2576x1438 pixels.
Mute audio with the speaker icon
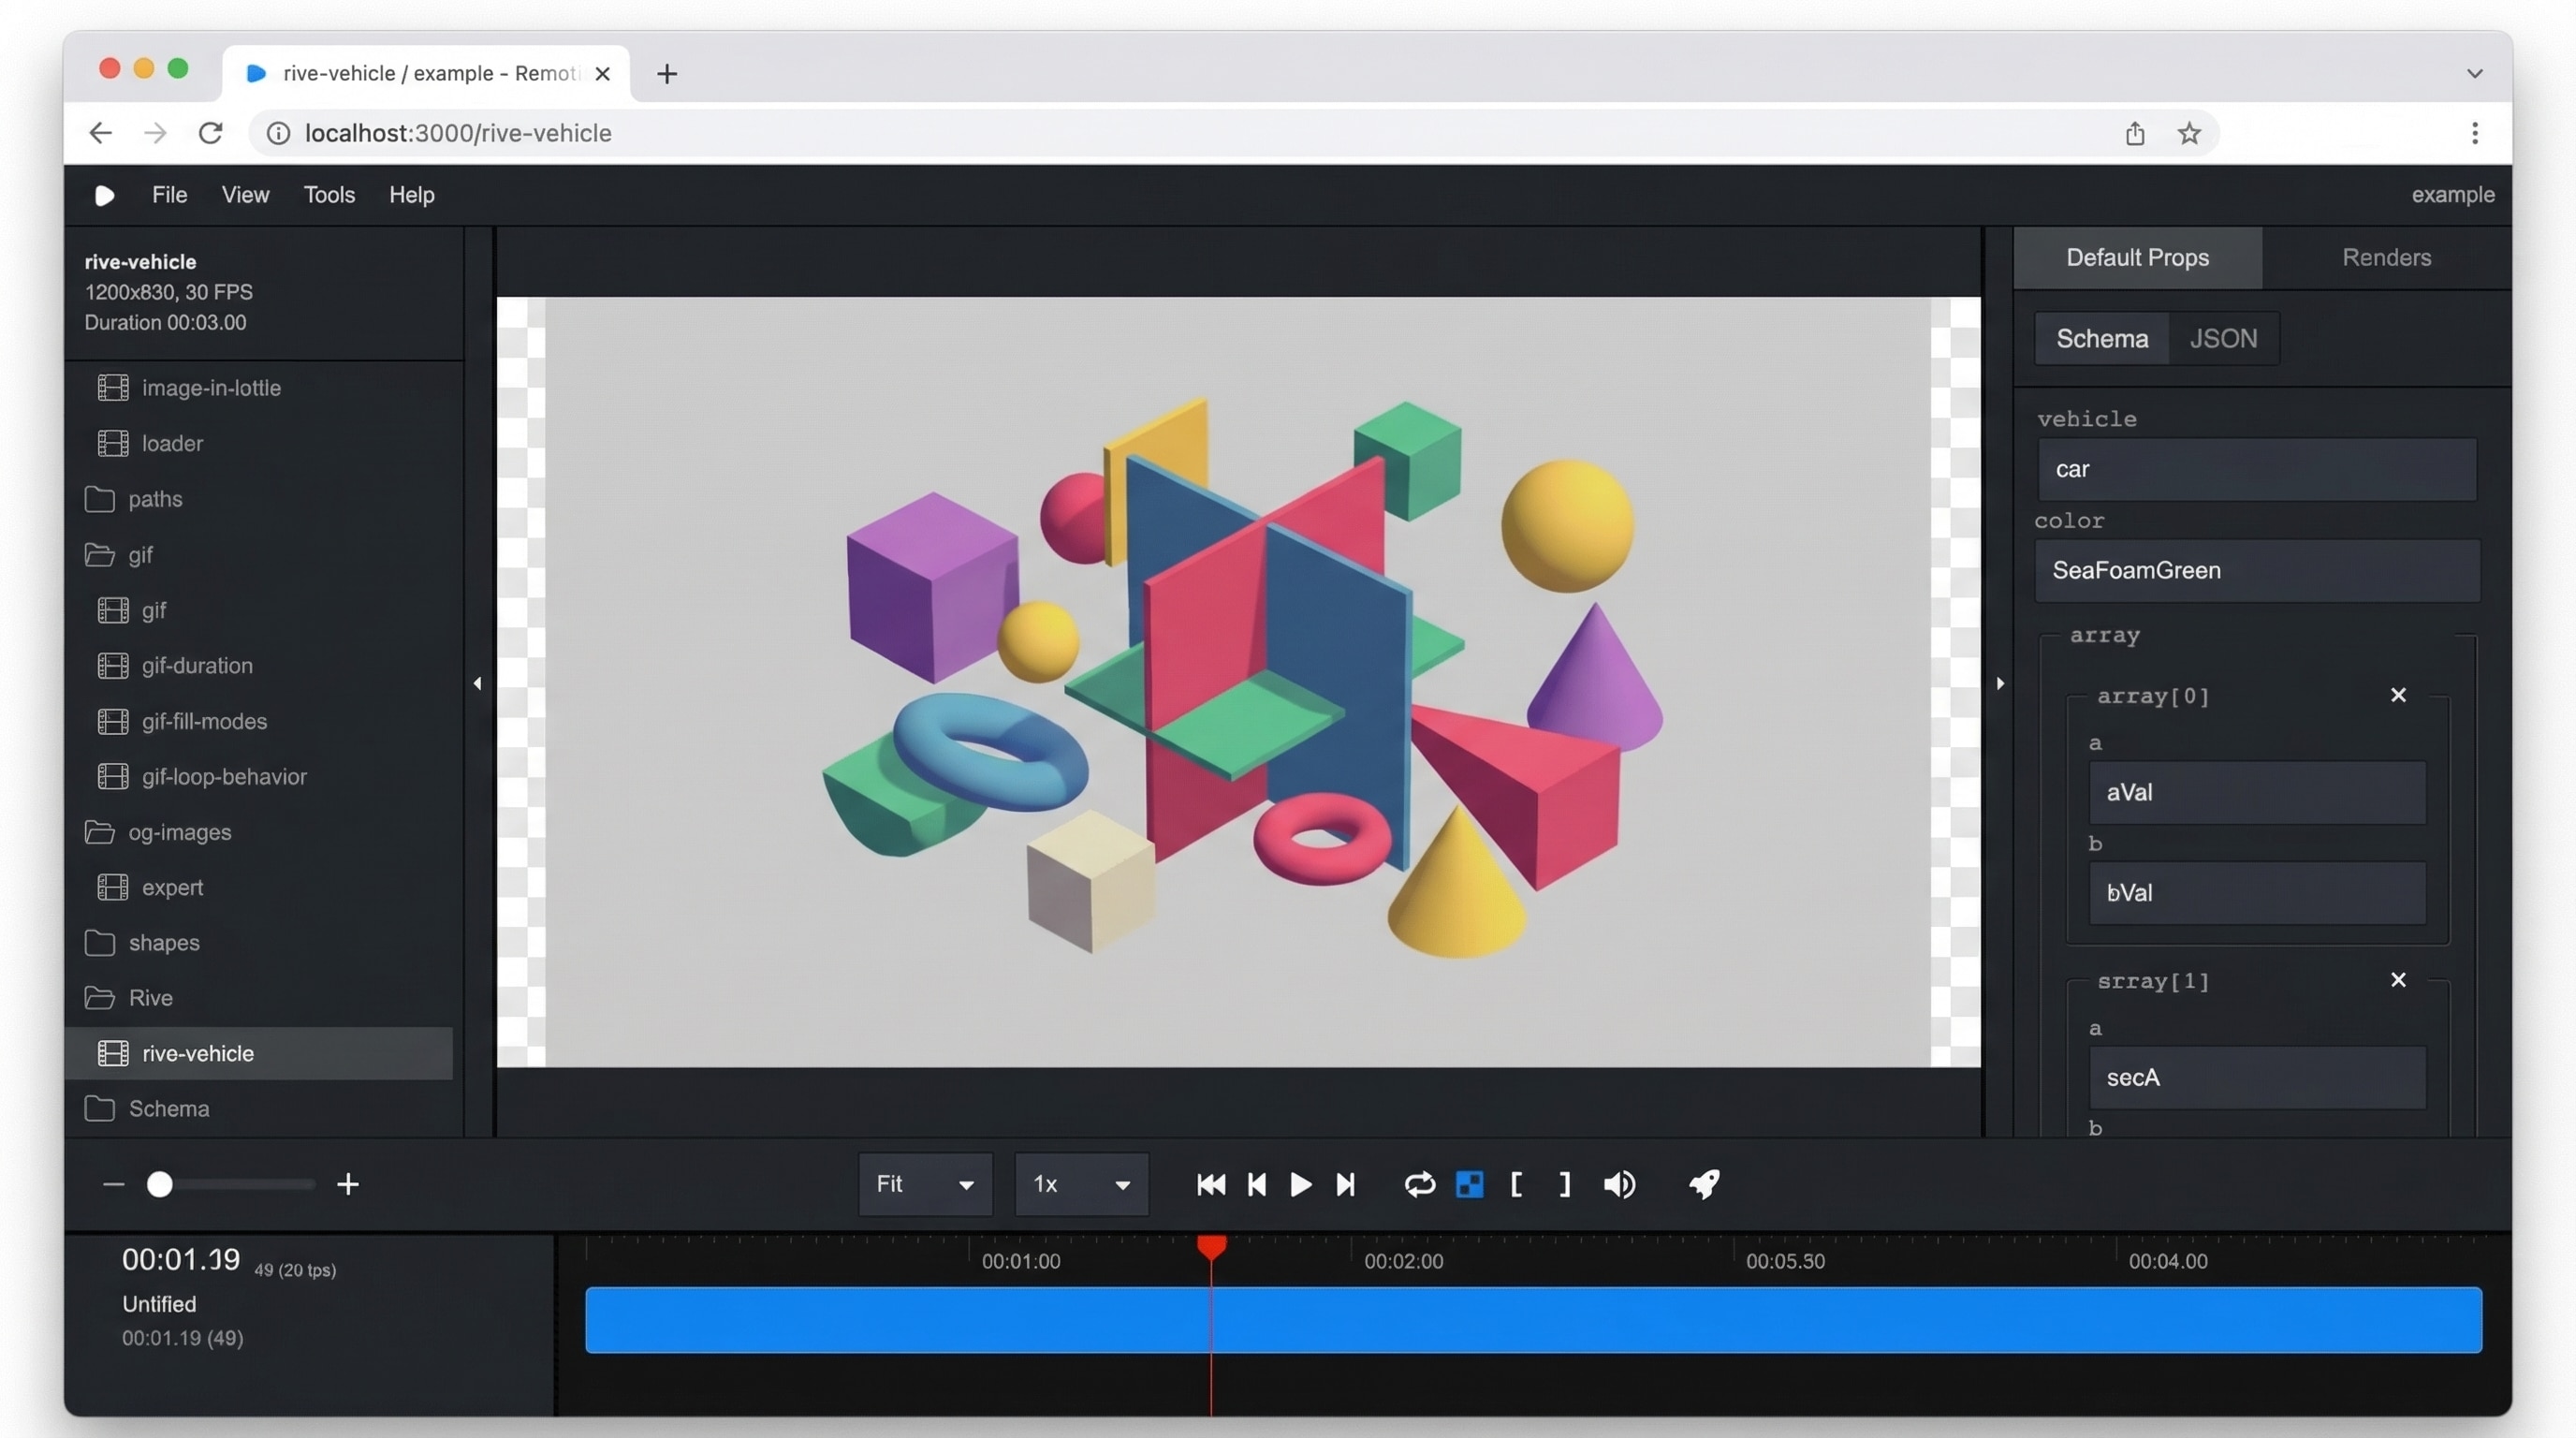1619,1185
